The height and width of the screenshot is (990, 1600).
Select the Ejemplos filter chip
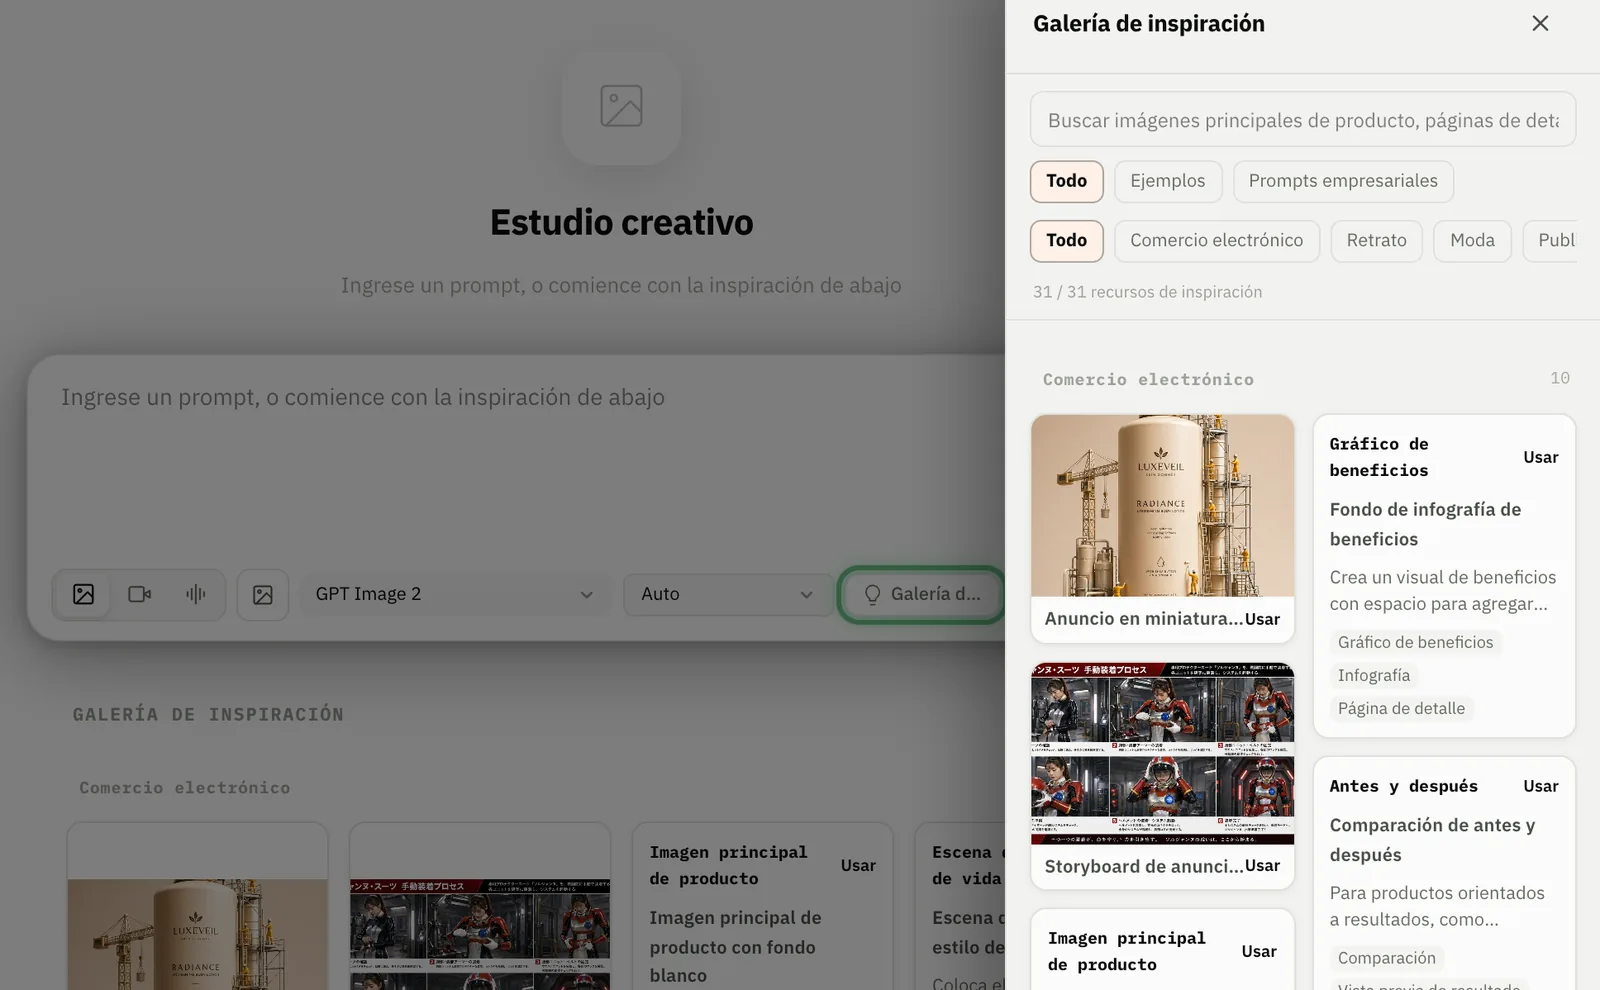click(x=1168, y=181)
